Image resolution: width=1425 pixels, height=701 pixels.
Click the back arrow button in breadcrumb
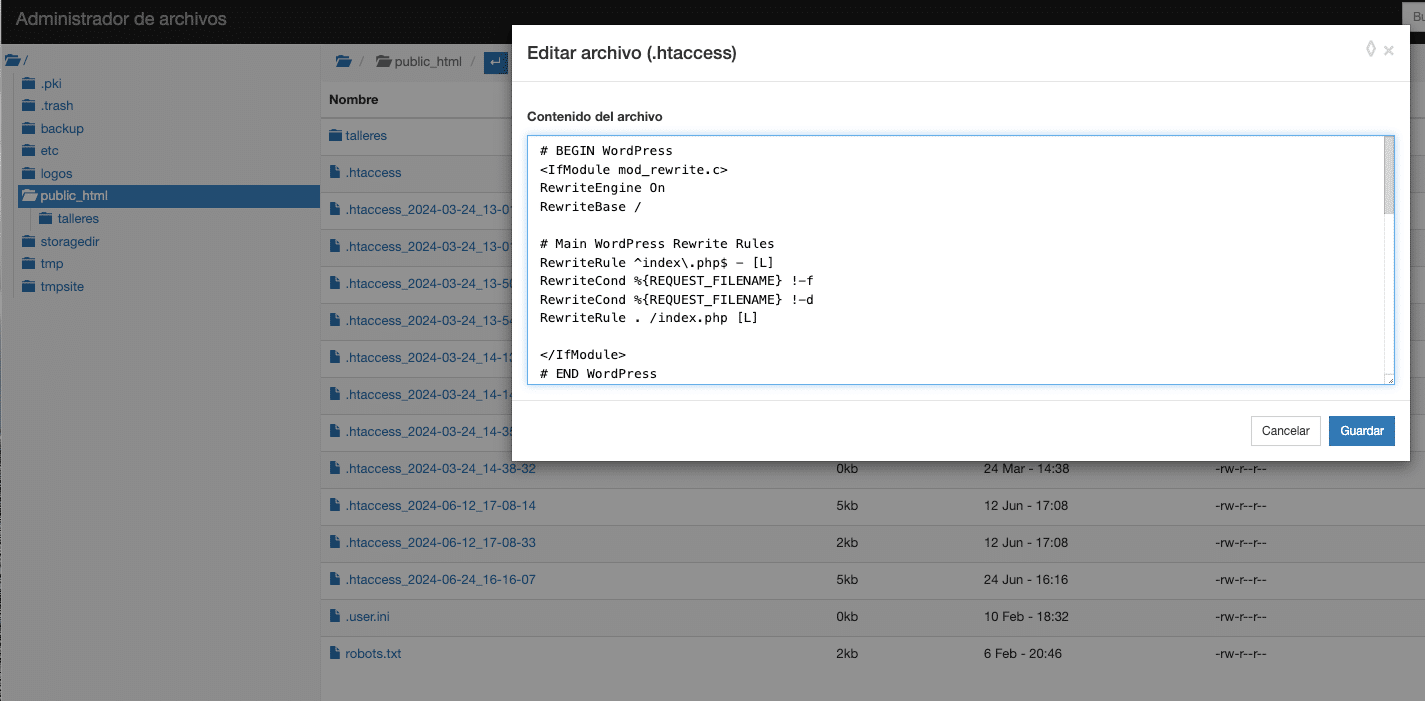pyautogui.click(x=495, y=62)
